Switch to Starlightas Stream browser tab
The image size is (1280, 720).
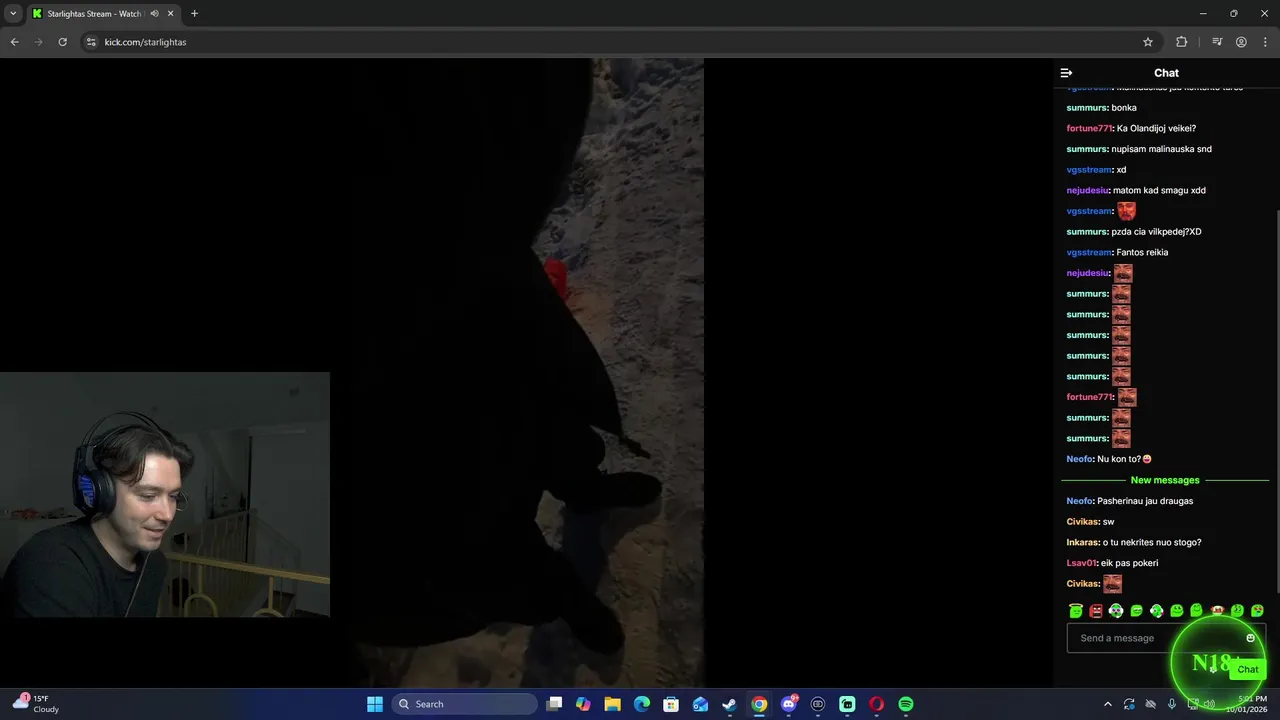(x=103, y=14)
